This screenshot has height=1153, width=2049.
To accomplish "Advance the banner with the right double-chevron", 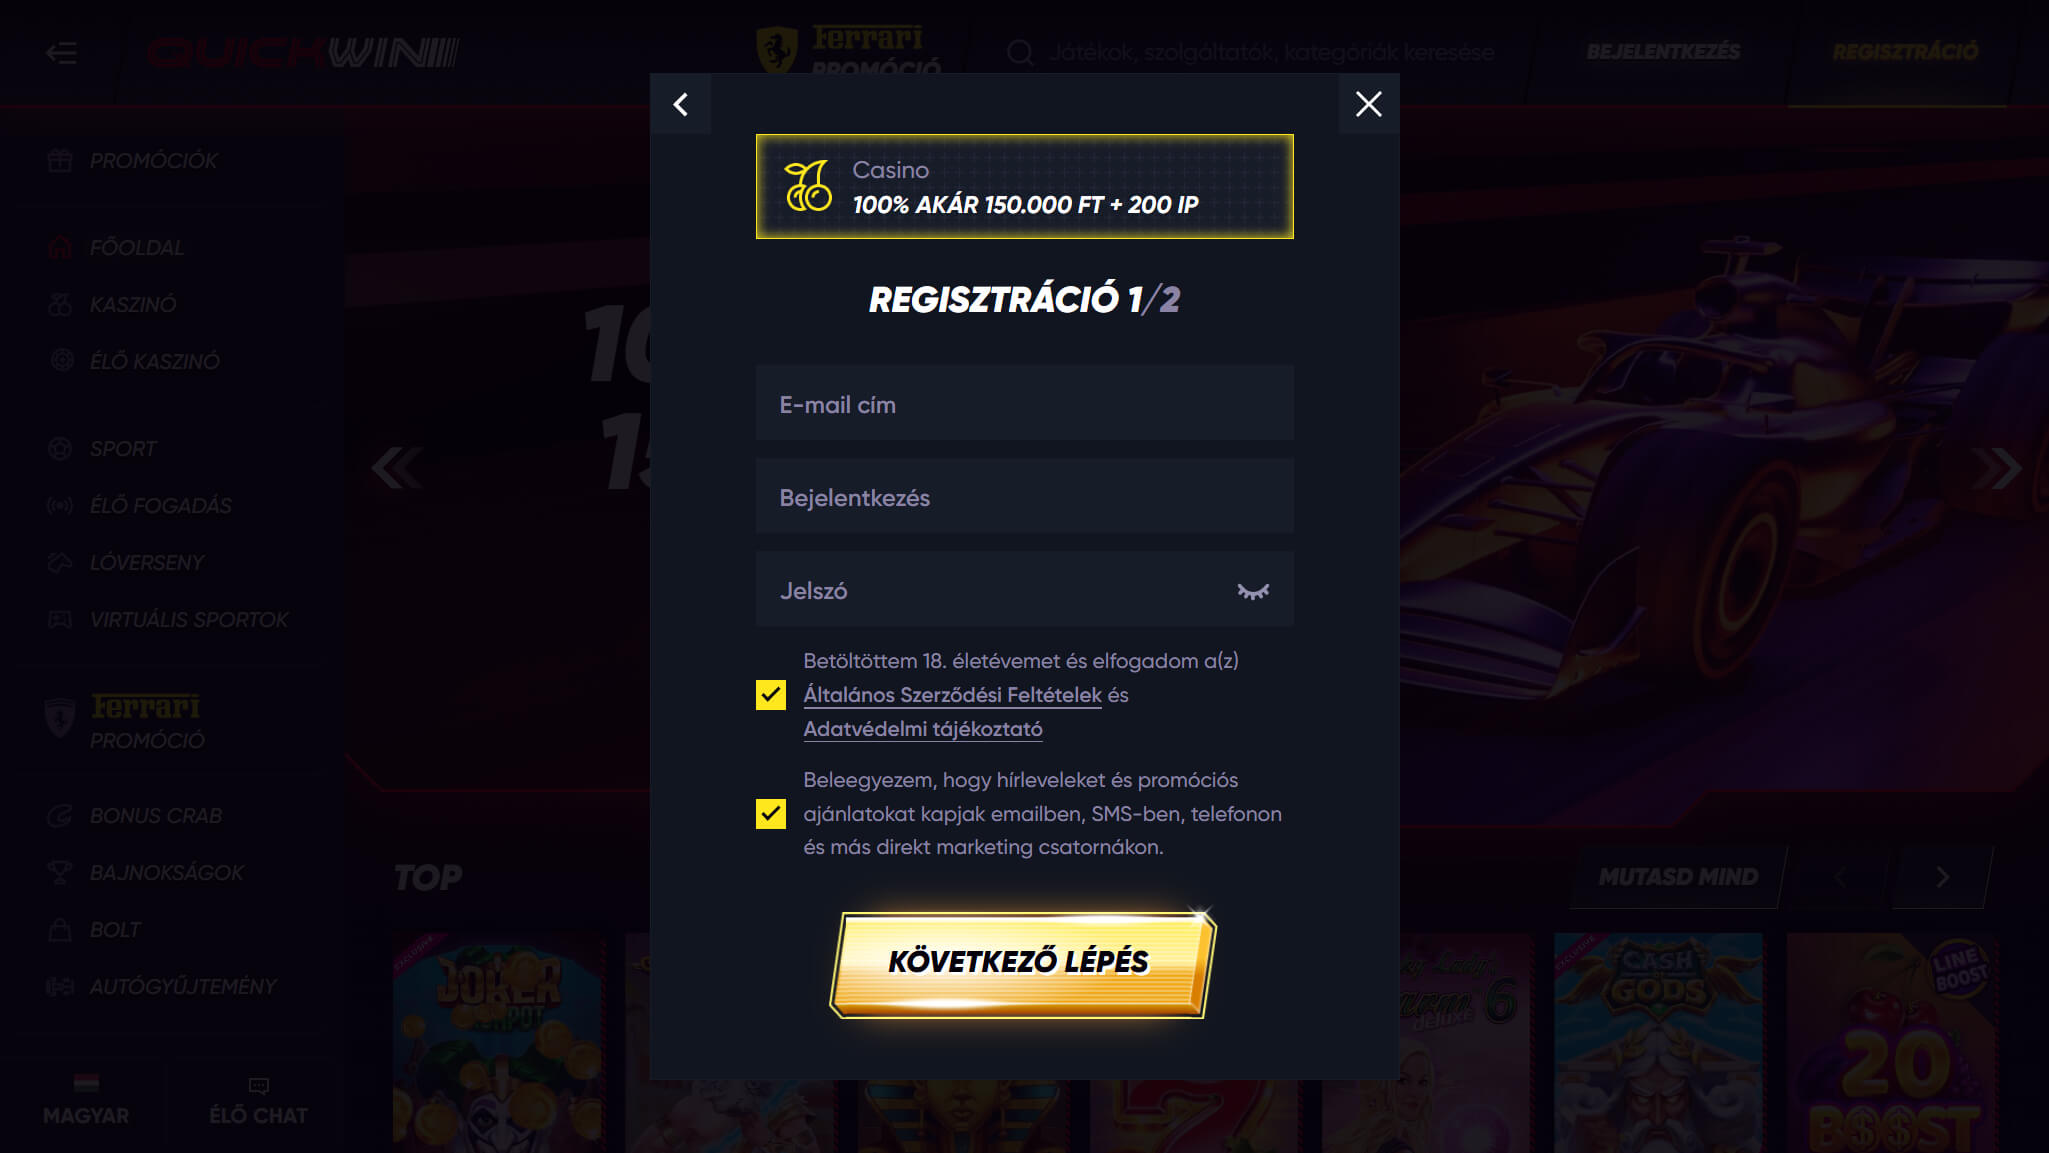I will click(x=1996, y=468).
